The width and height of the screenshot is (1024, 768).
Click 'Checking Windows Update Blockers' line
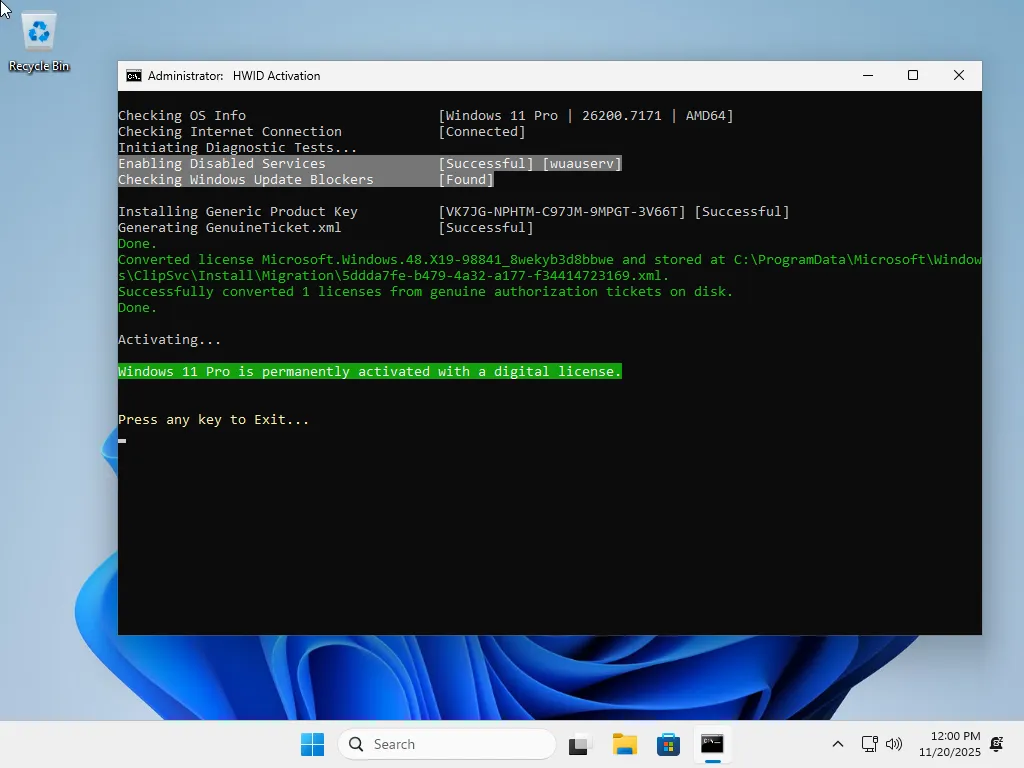pos(246,180)
